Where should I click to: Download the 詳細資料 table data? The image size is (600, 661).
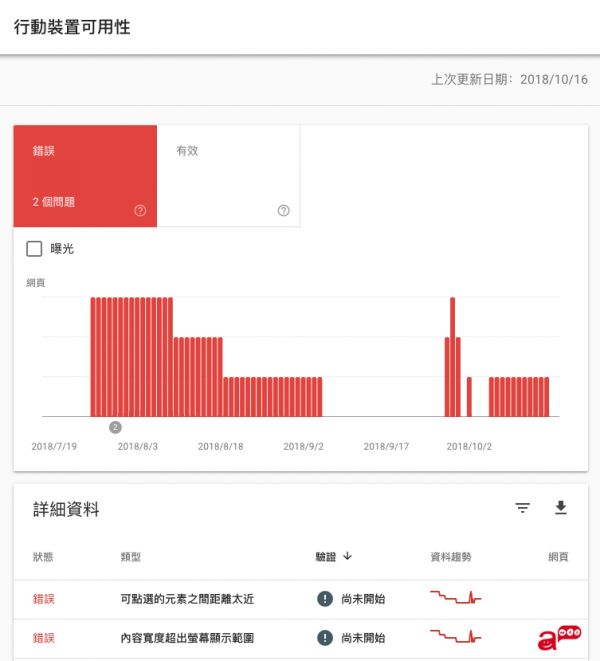tap(560, 508)
